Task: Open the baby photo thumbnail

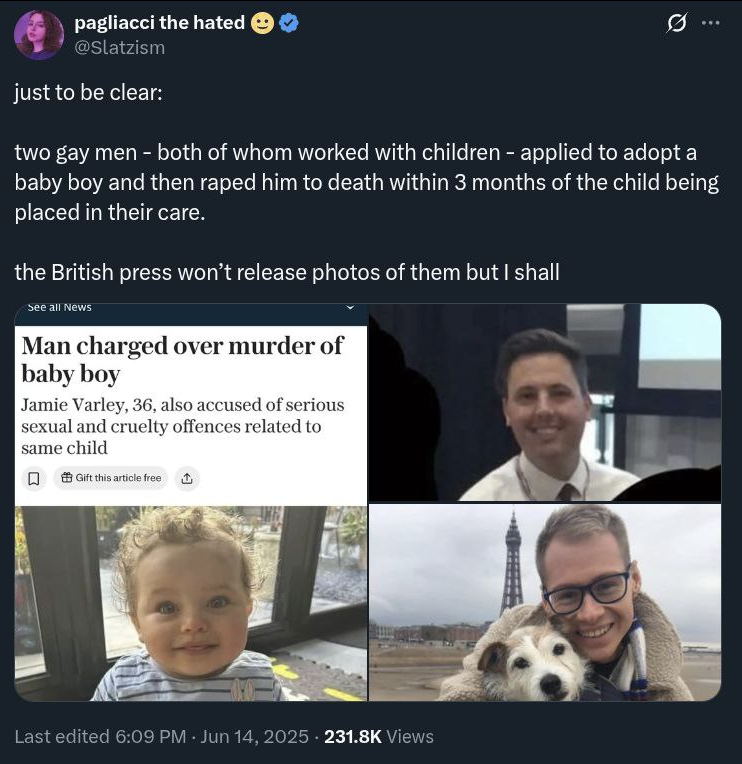Action: (191, 602)
